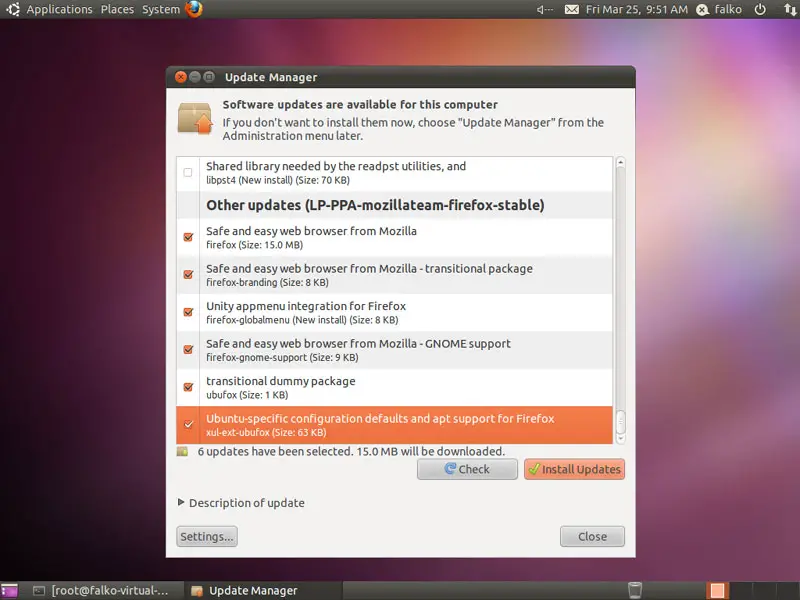This screenshot has width=800, height=600.
Task: Uncheck the firefox-gnome-support update checkbox
Action: (188, 349)
